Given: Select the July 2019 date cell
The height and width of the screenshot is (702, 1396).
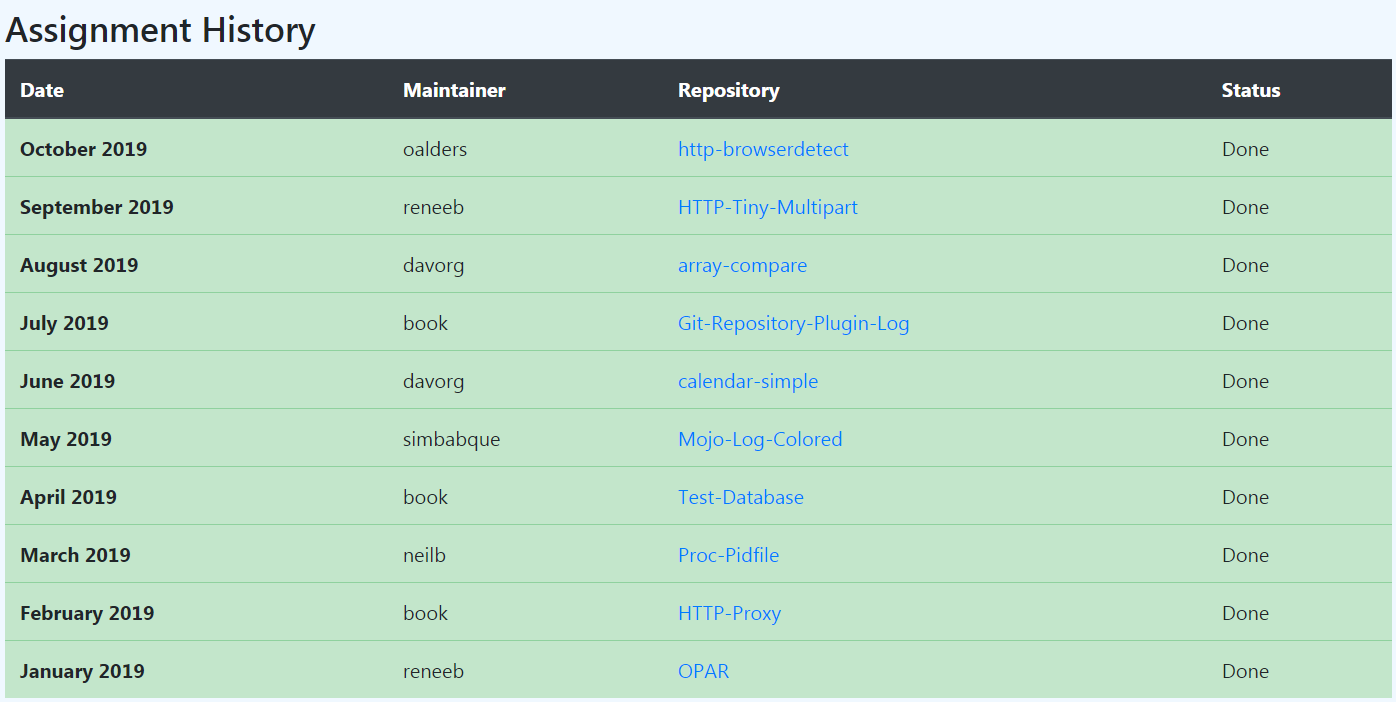Looking at the screenshot, I should point(64,323).
